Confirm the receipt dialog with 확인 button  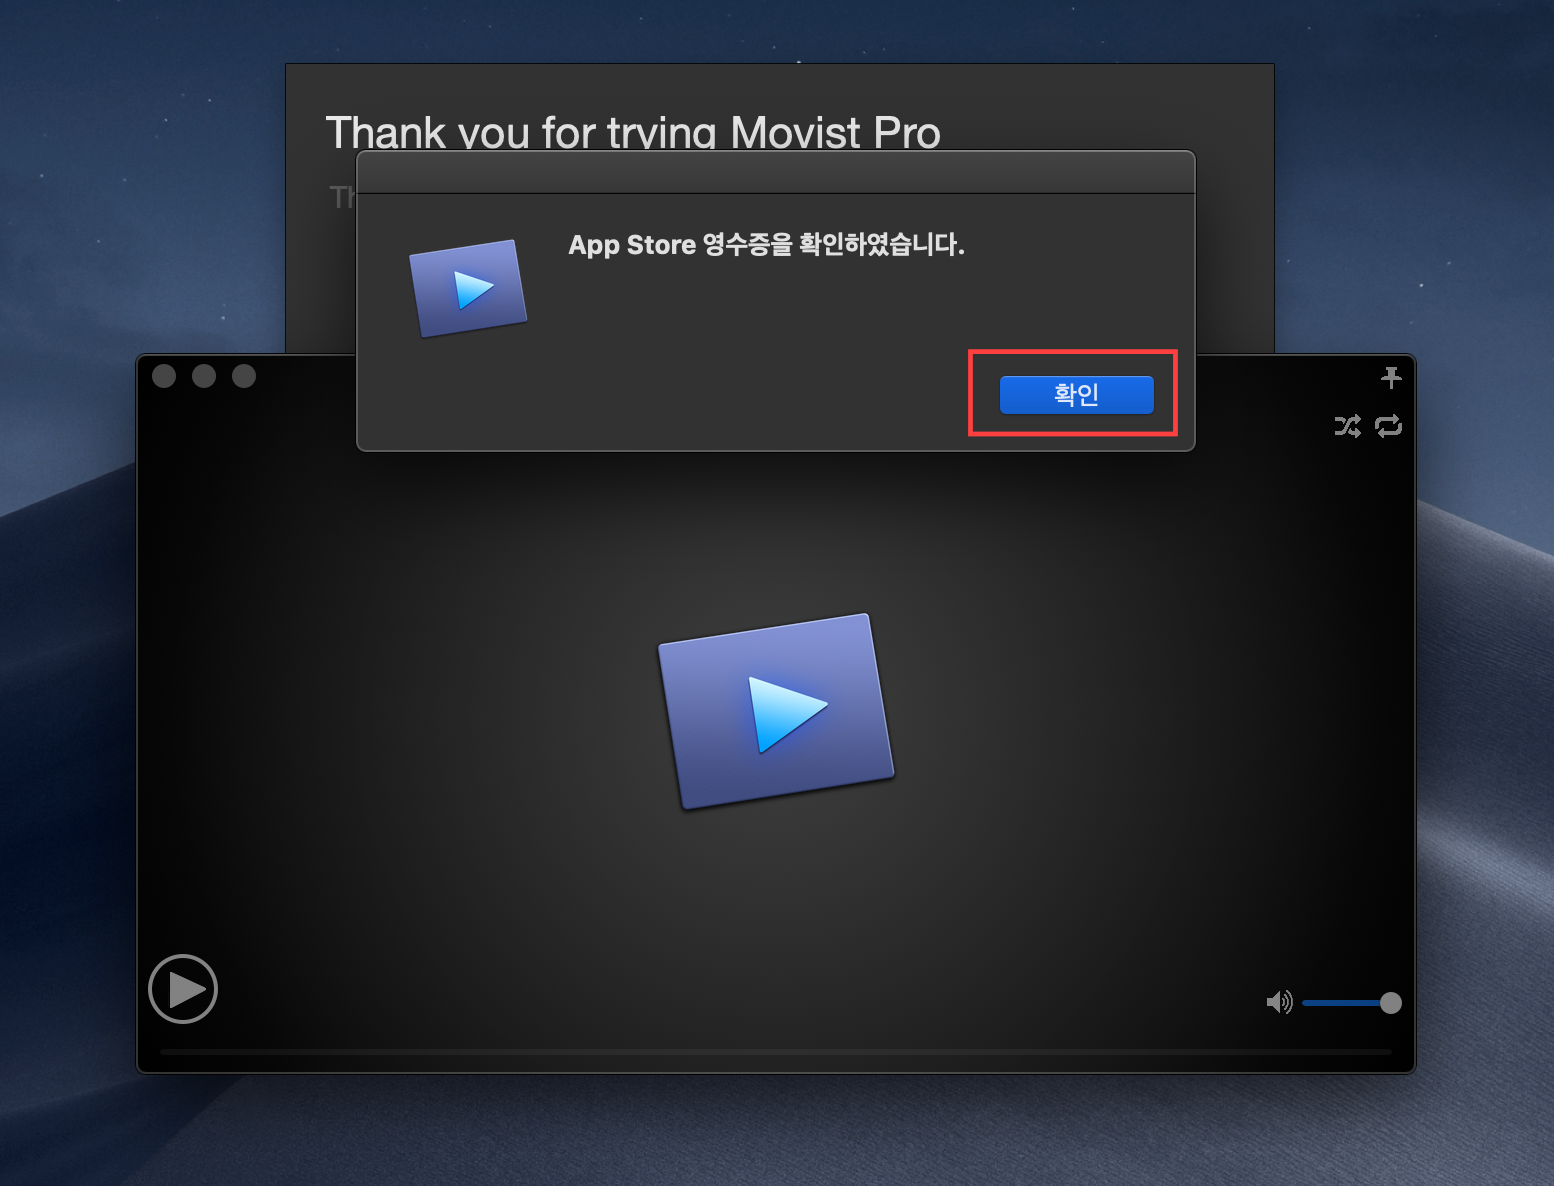1076,394
